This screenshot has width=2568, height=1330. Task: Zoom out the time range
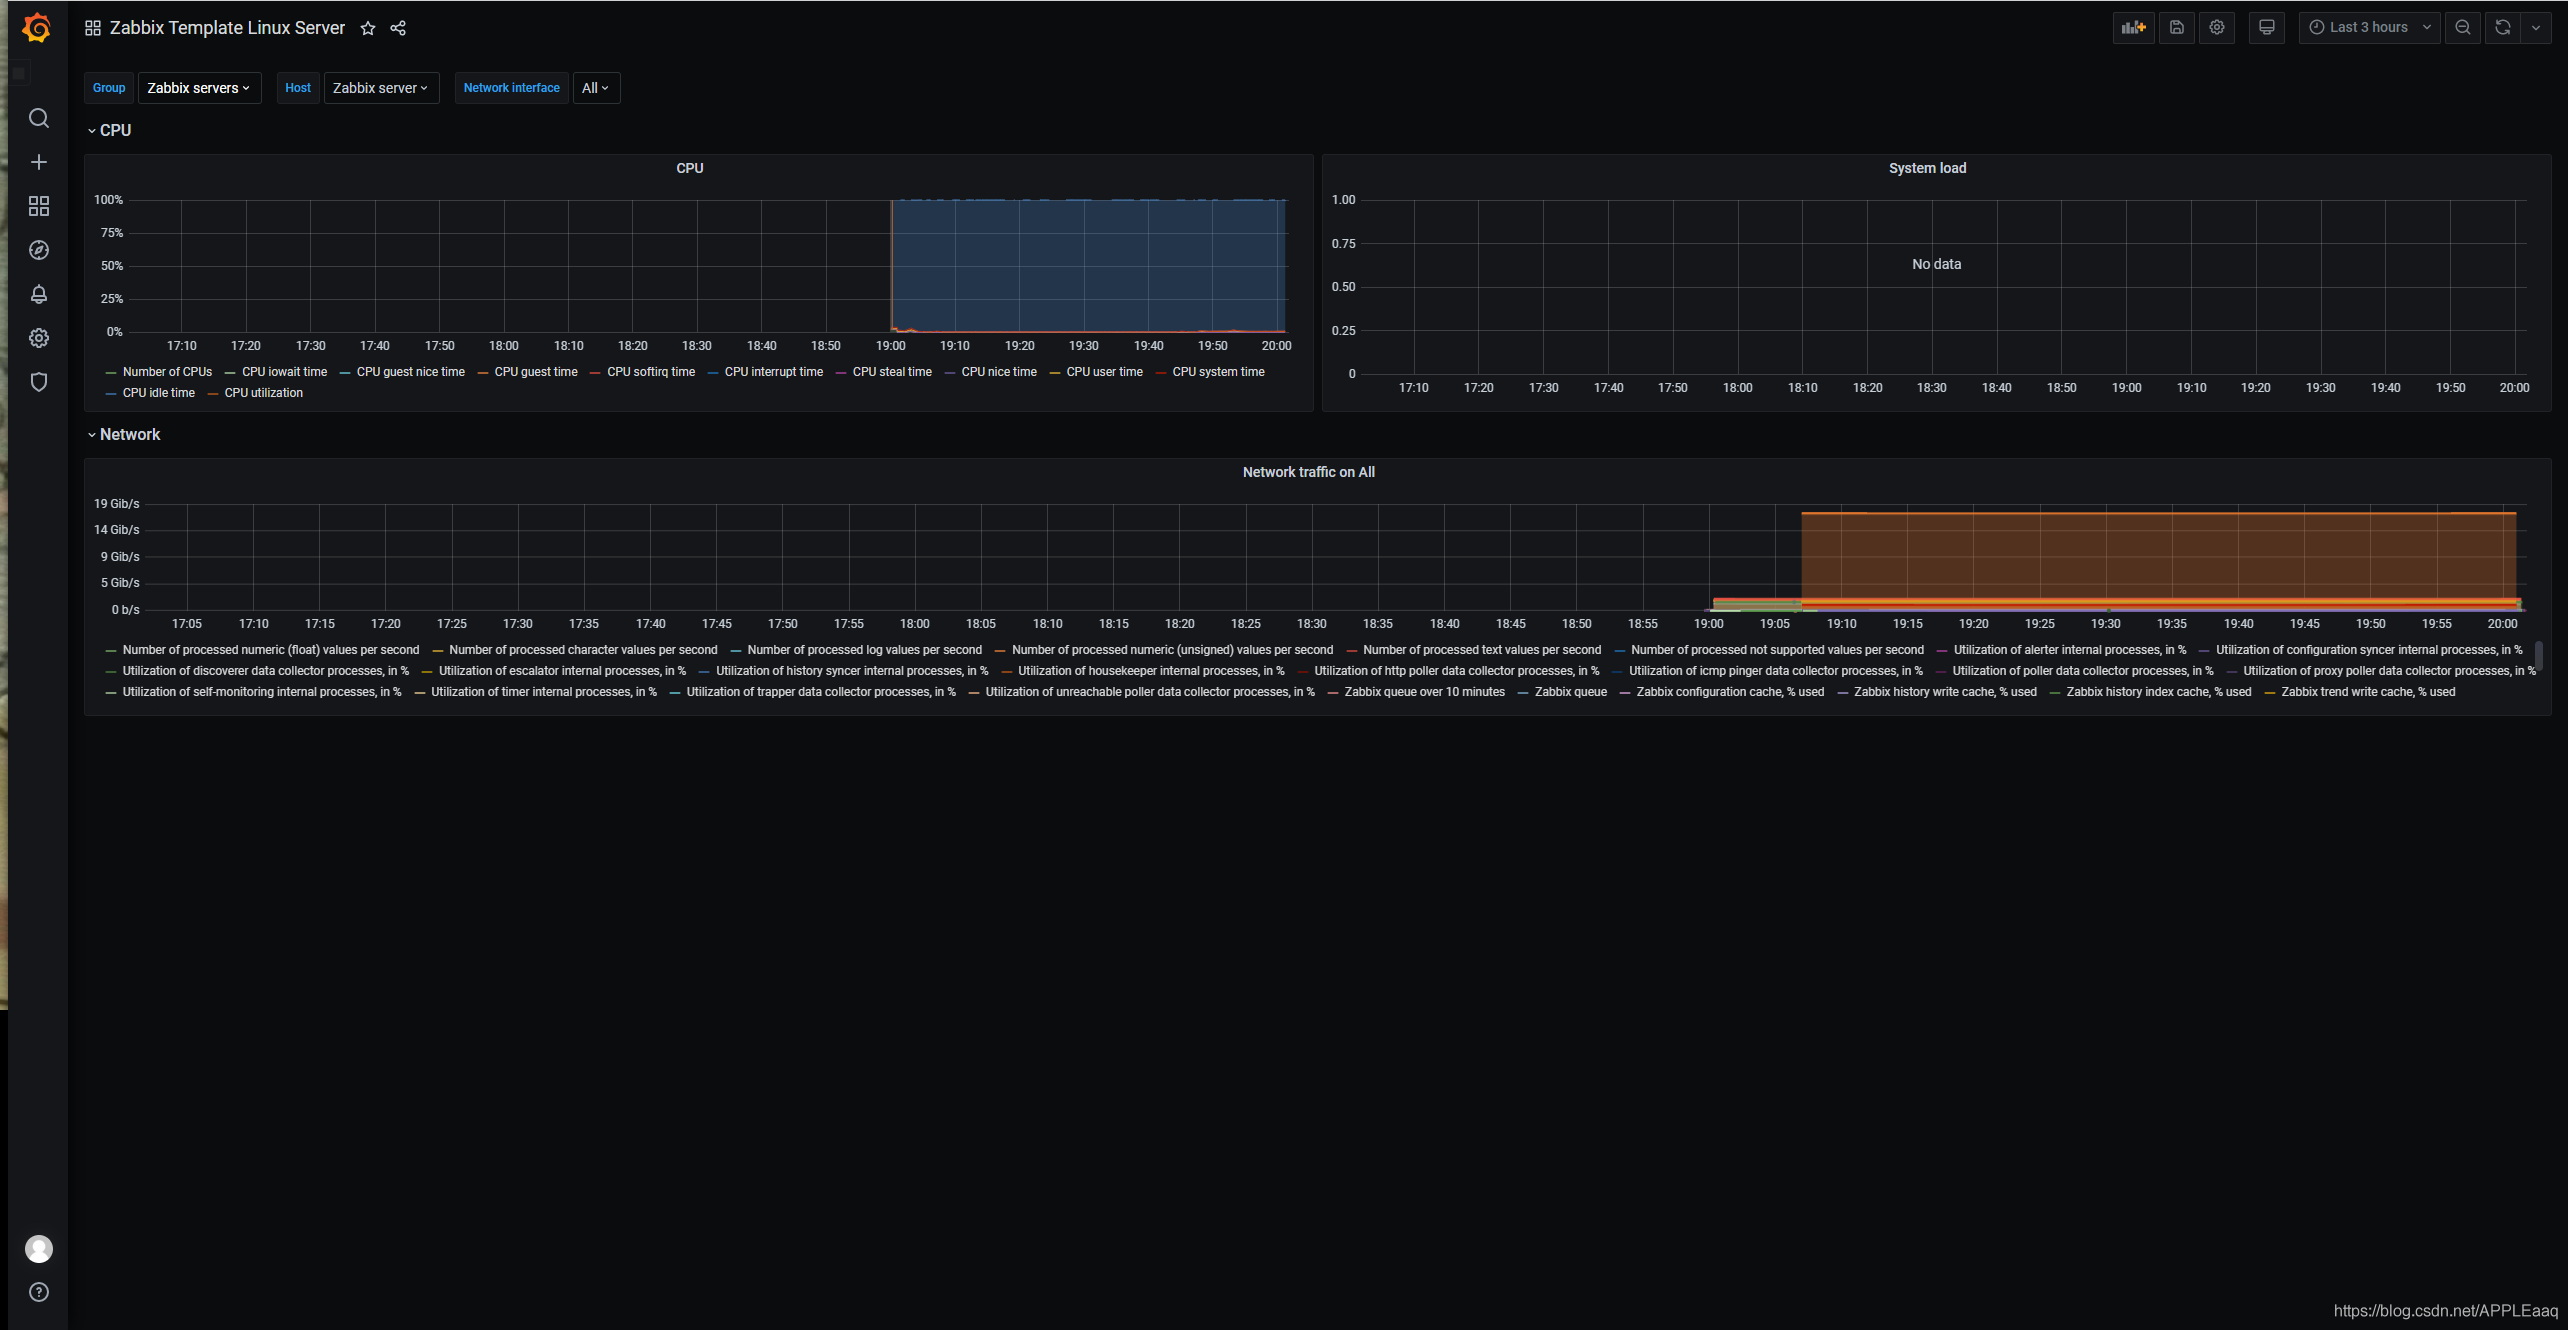coord(2463,28)
